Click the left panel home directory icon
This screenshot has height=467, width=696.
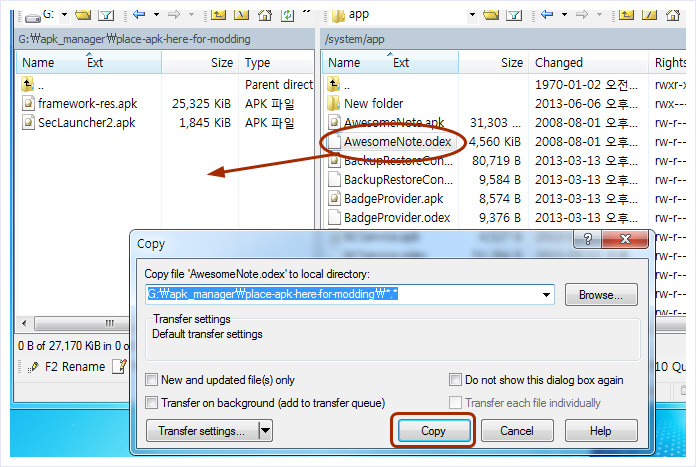click(x=265, y=15)
